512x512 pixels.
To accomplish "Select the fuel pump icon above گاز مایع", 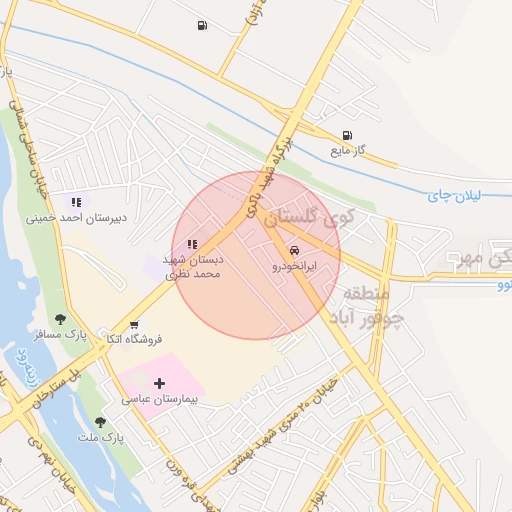I will (x=347, y=135).
